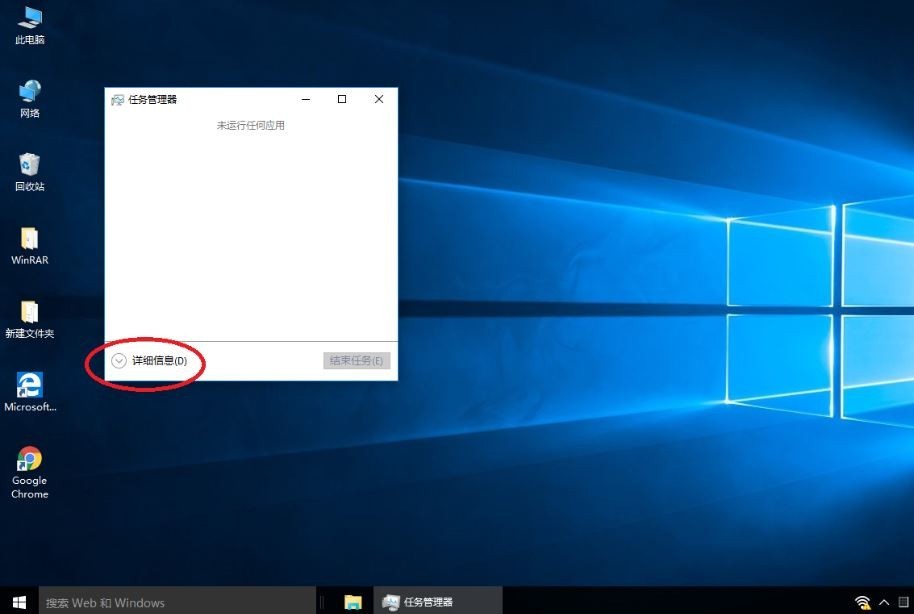Open the touch keyboard tray icon
The image size is (914, 614).
(902, 602)
